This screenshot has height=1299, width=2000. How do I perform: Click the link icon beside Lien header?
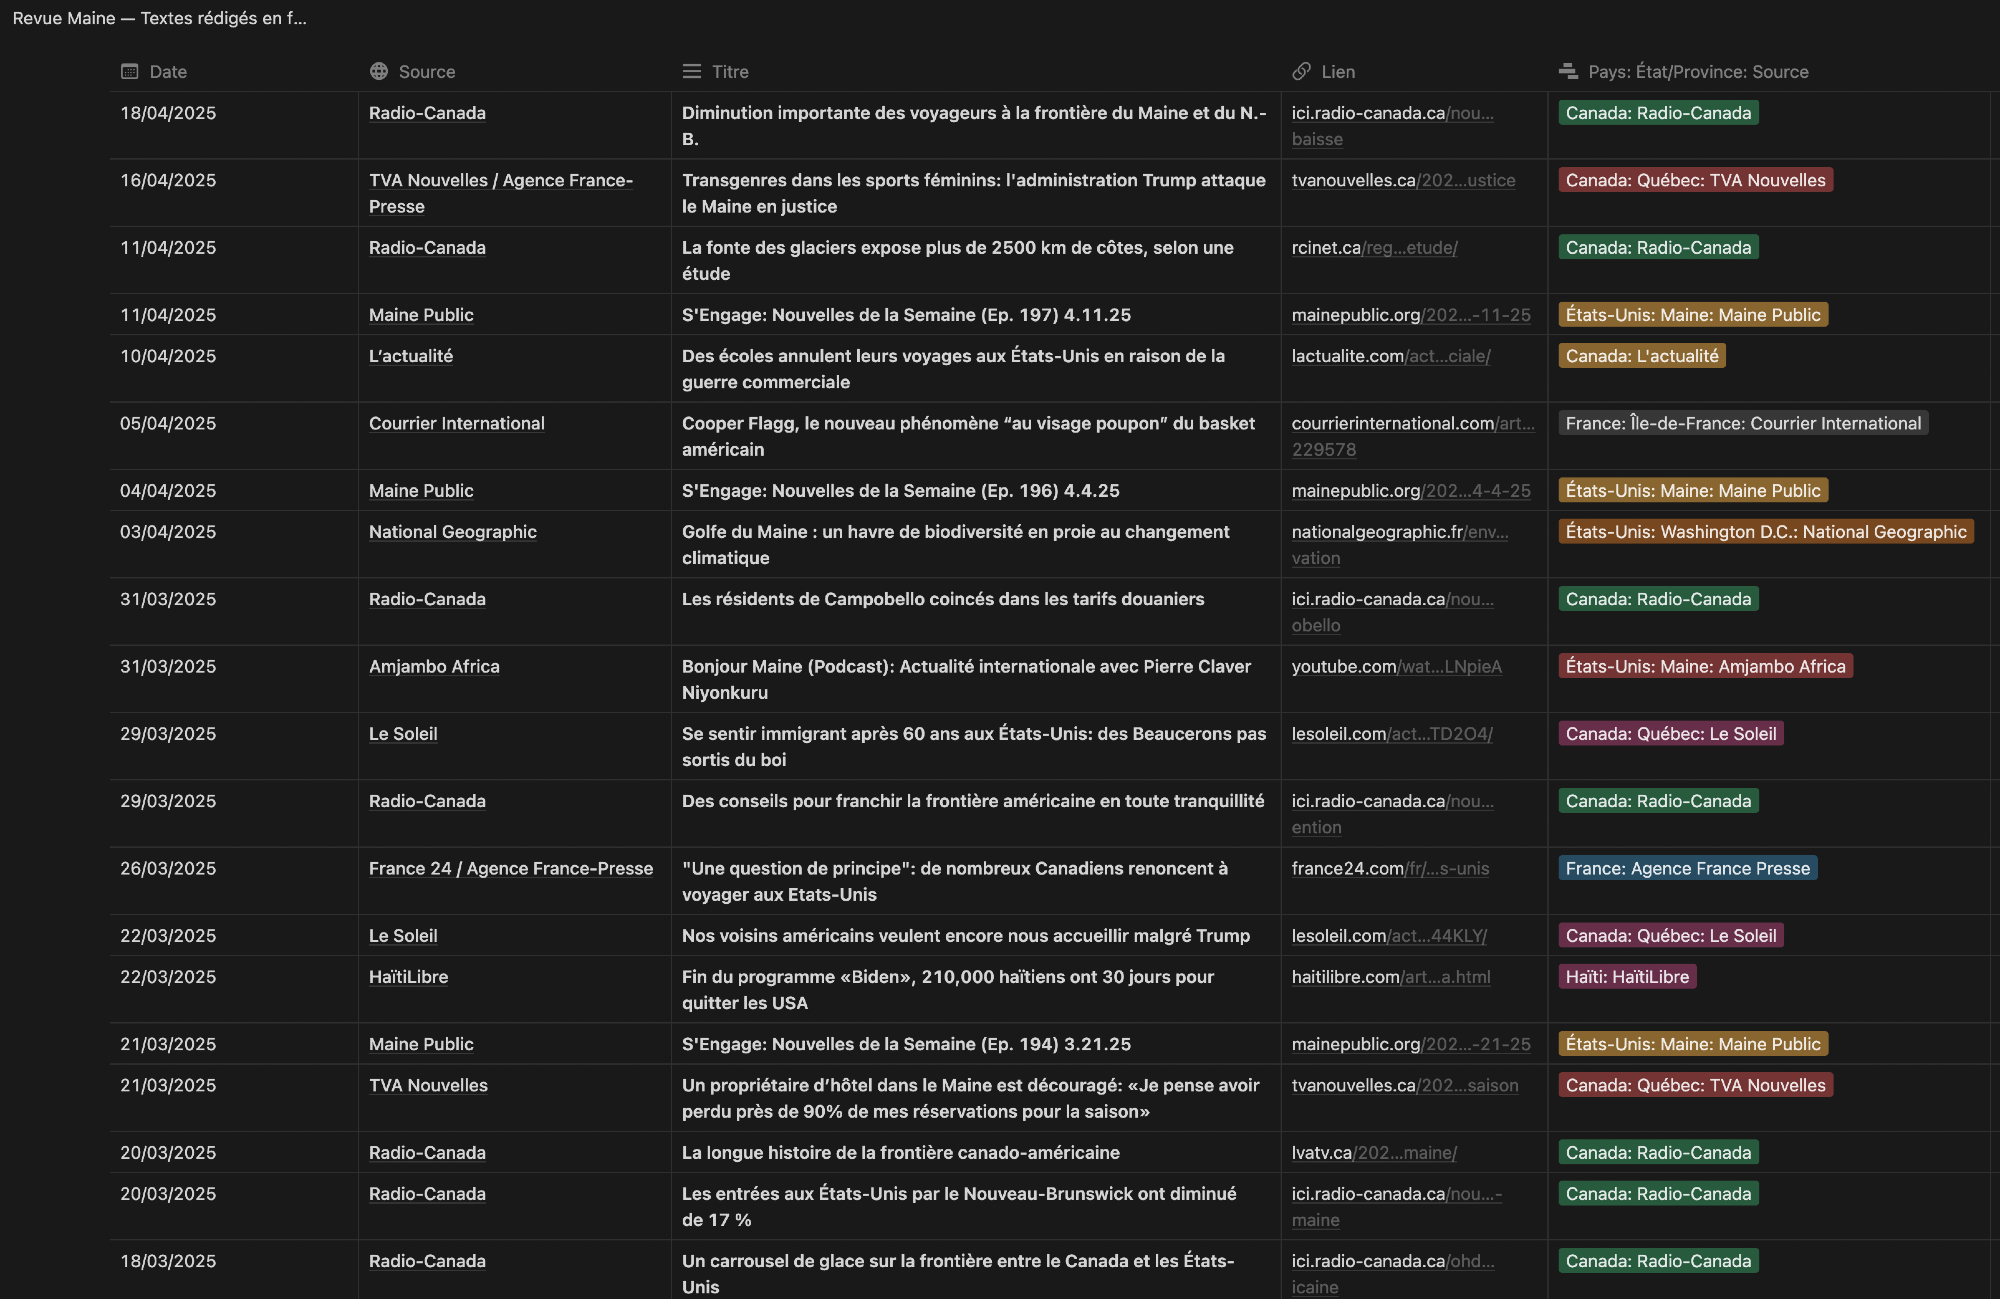pyautogui.click(x=1301, y=71)
